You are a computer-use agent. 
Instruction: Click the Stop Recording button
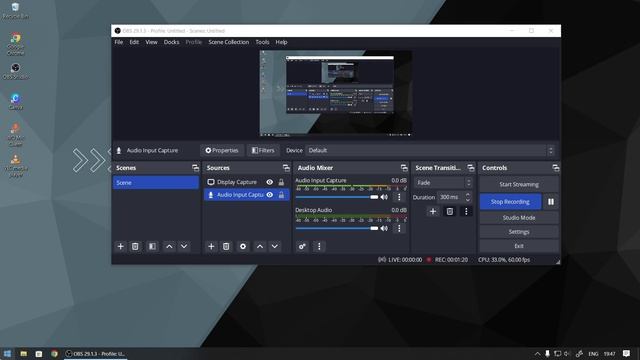click(x=510, y=202)
